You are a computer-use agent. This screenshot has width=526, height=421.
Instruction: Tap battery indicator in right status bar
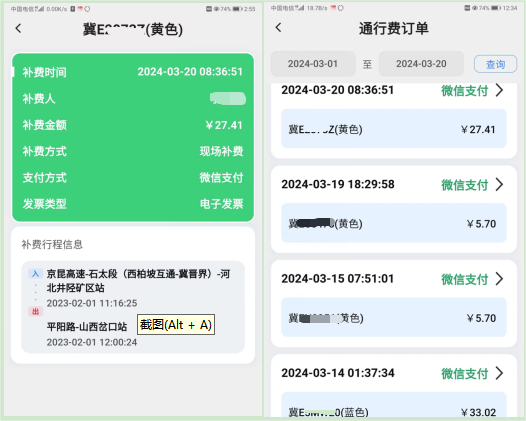point(496,8)
